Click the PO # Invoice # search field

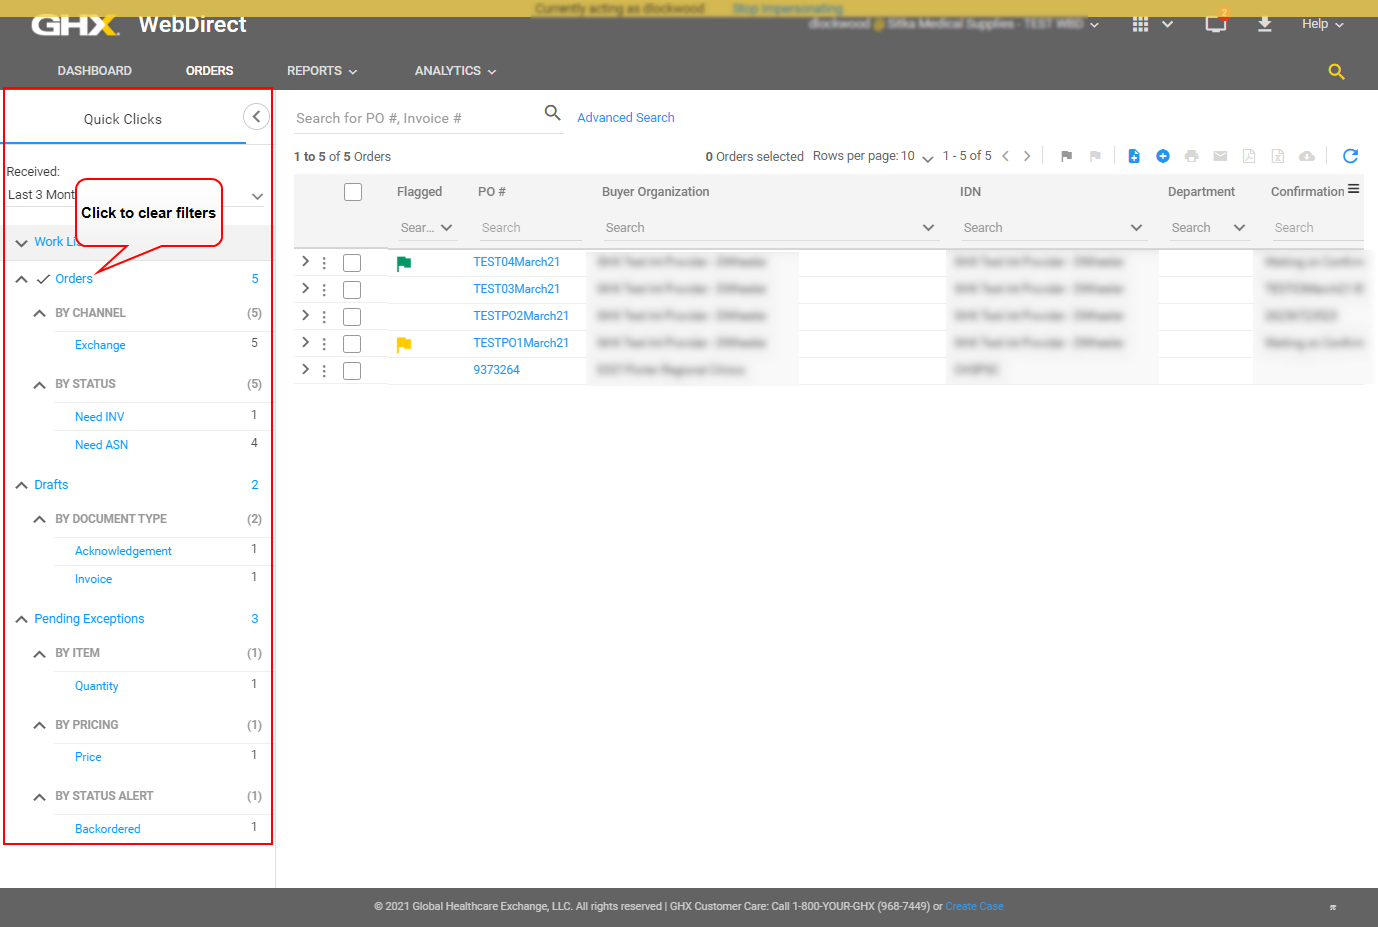pyautogui.click(x=415, y=118)
